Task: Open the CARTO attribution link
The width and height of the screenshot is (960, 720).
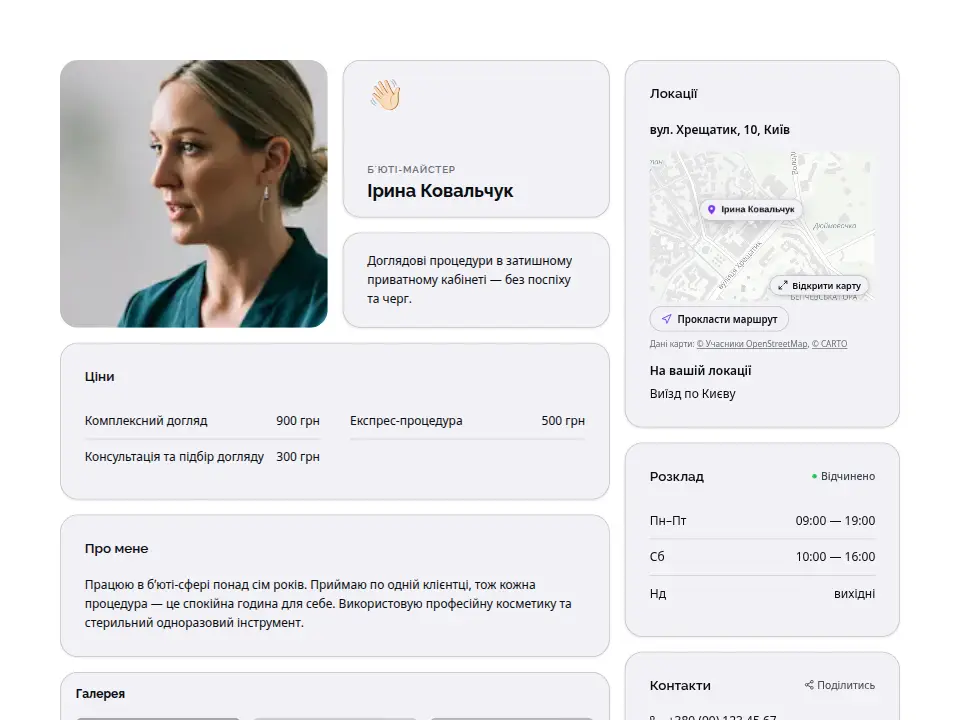Action: (x=830, y=343)
